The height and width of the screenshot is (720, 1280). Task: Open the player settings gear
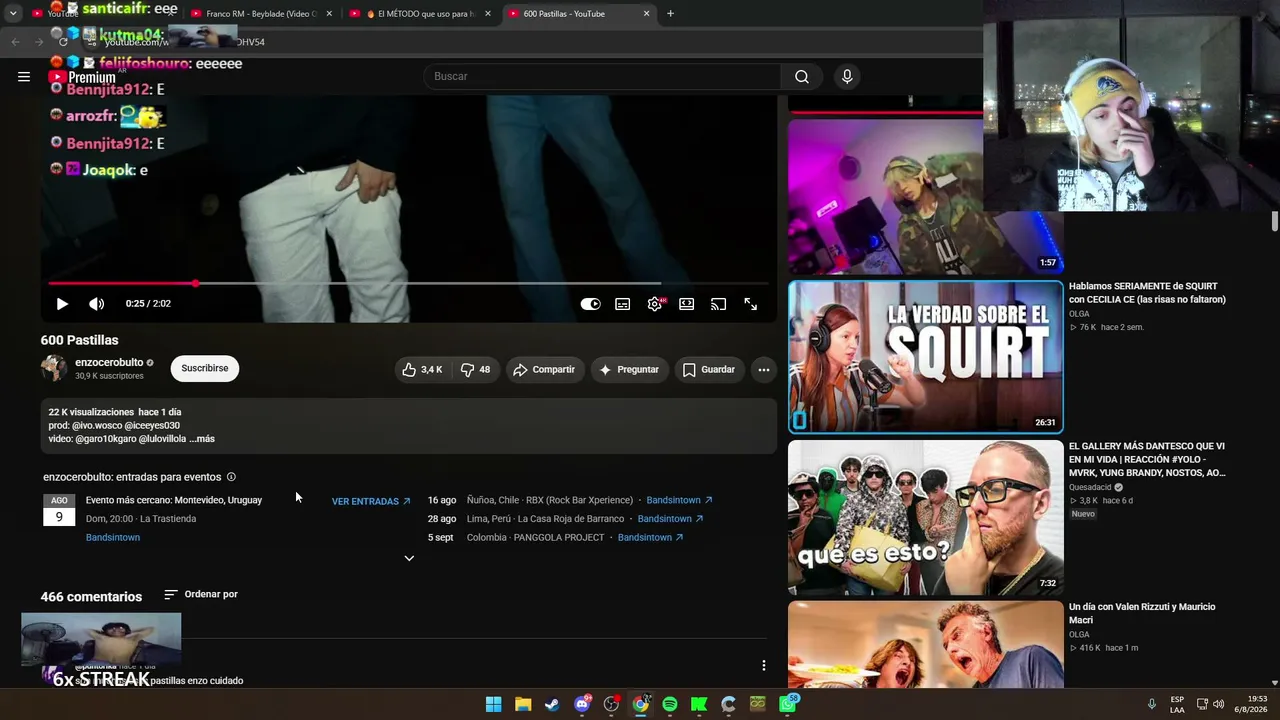click(655, 304)
